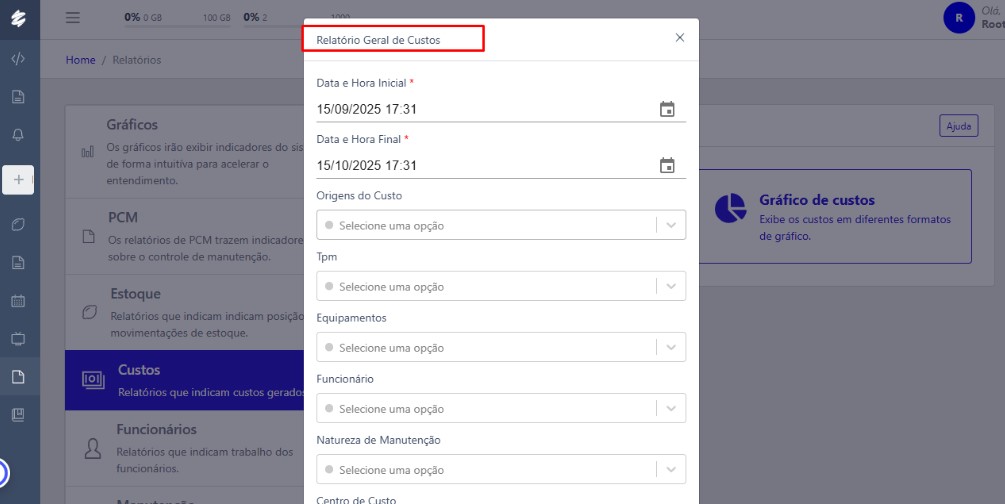
Task: Expand the Natureza de Manutenção dropdown
Action: pos(671,470)
